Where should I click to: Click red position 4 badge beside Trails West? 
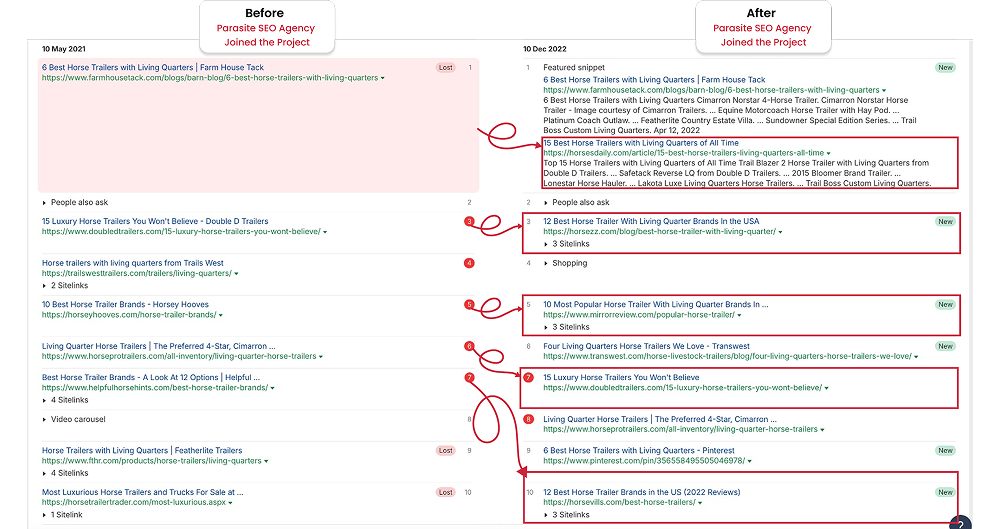[x=469, y=263]
